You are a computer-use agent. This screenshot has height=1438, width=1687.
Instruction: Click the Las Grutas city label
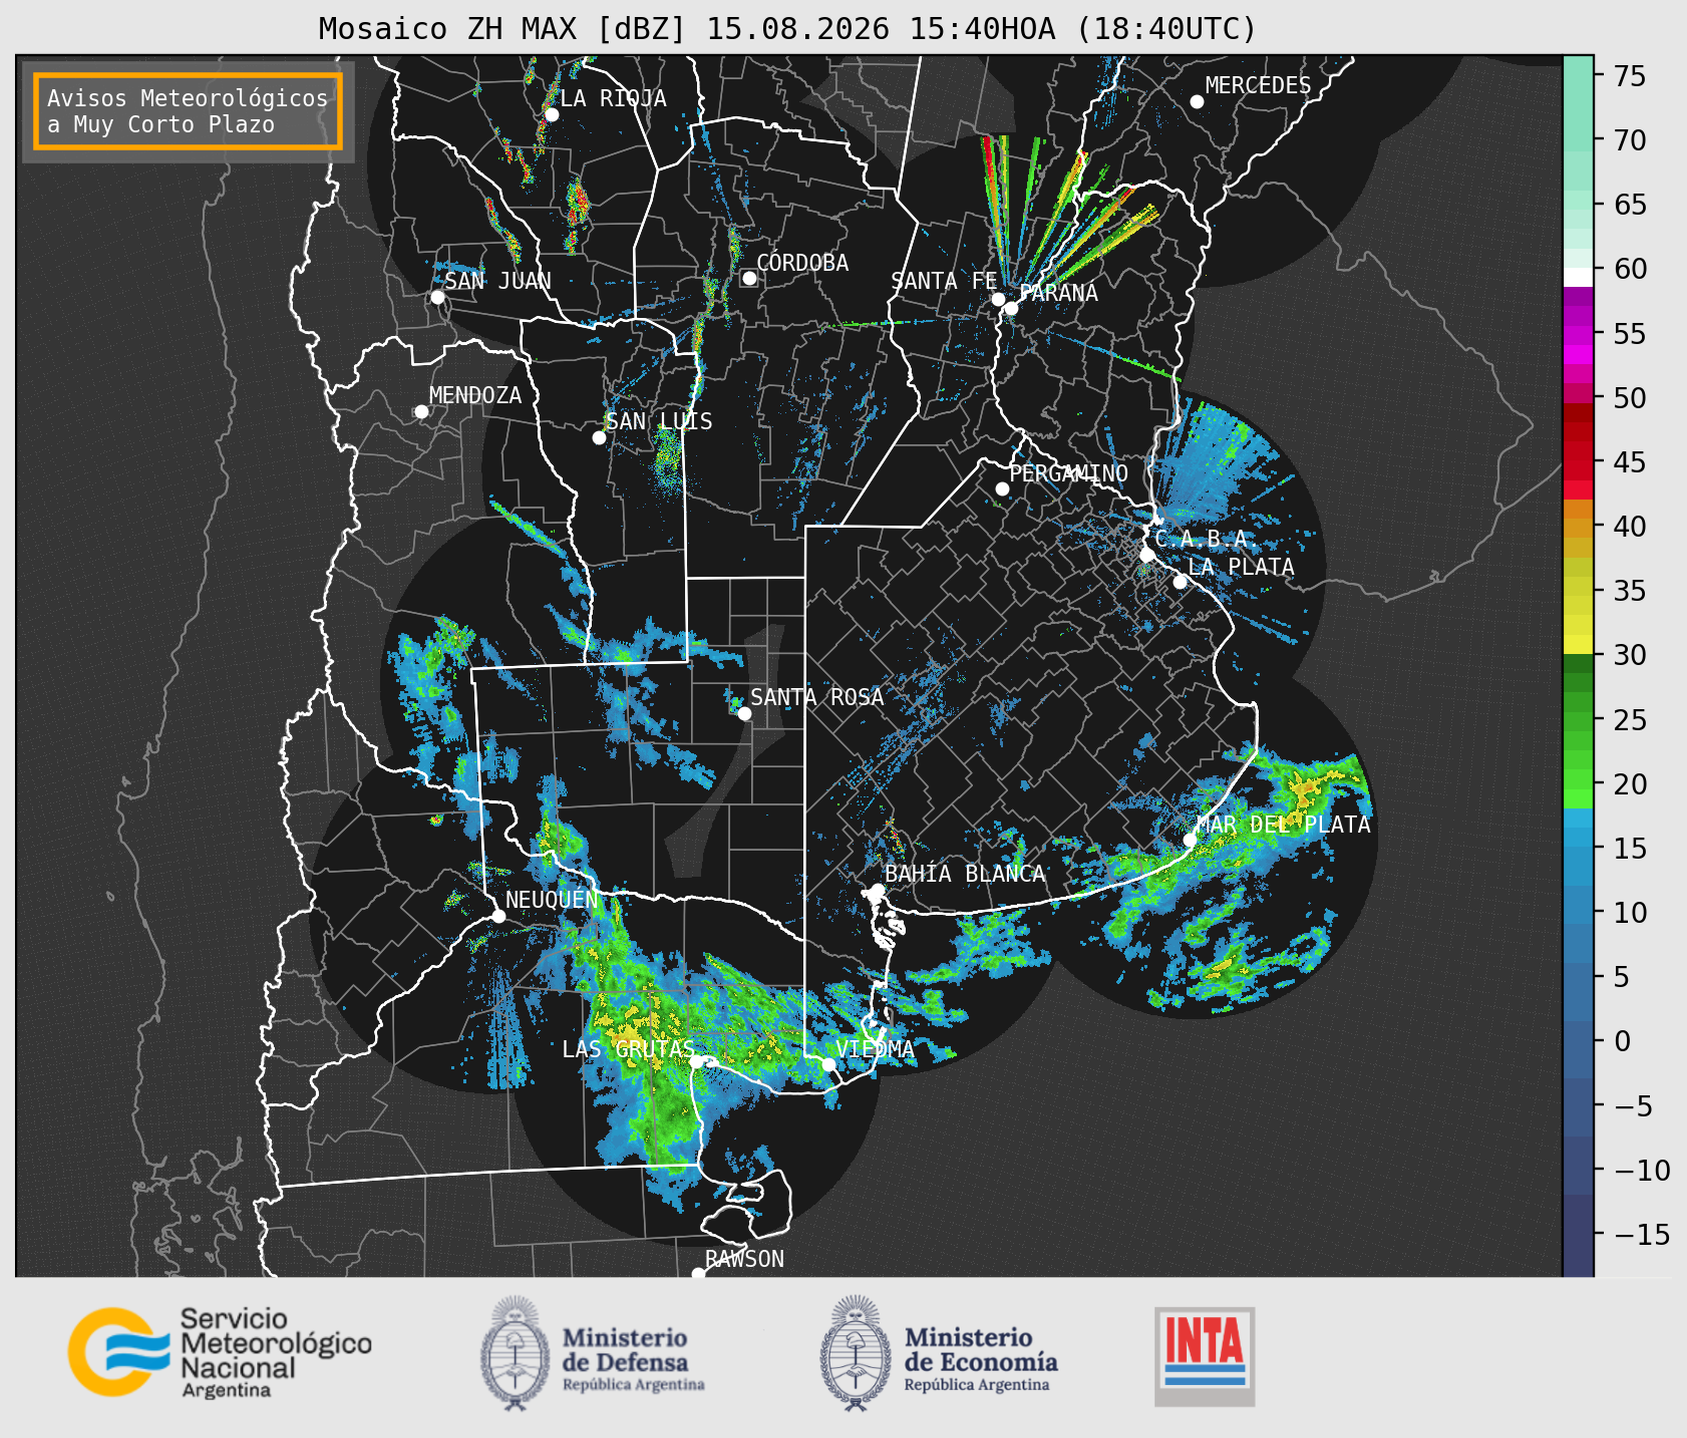[627, 1049]
